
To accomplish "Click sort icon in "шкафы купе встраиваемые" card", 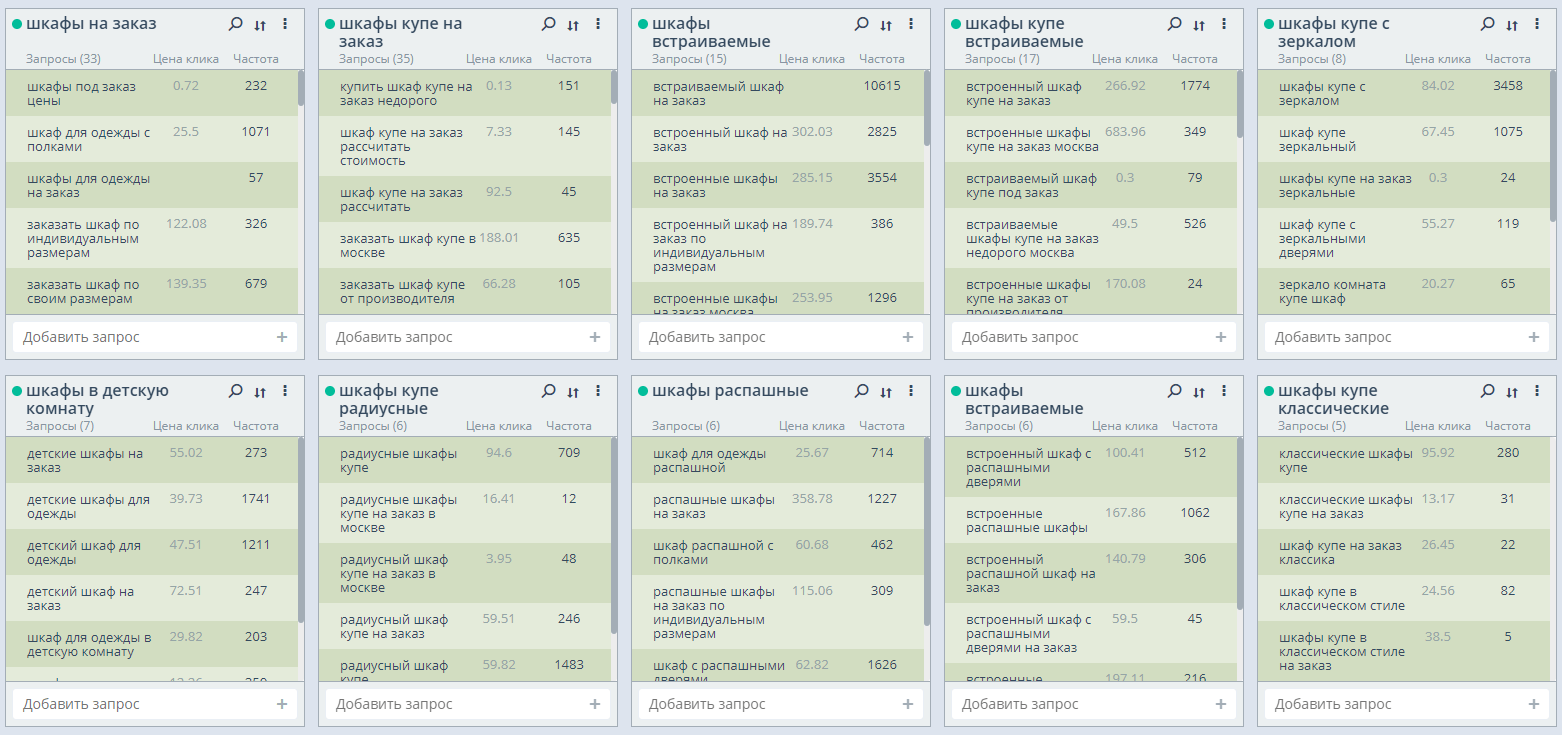I will (1199, 25).
